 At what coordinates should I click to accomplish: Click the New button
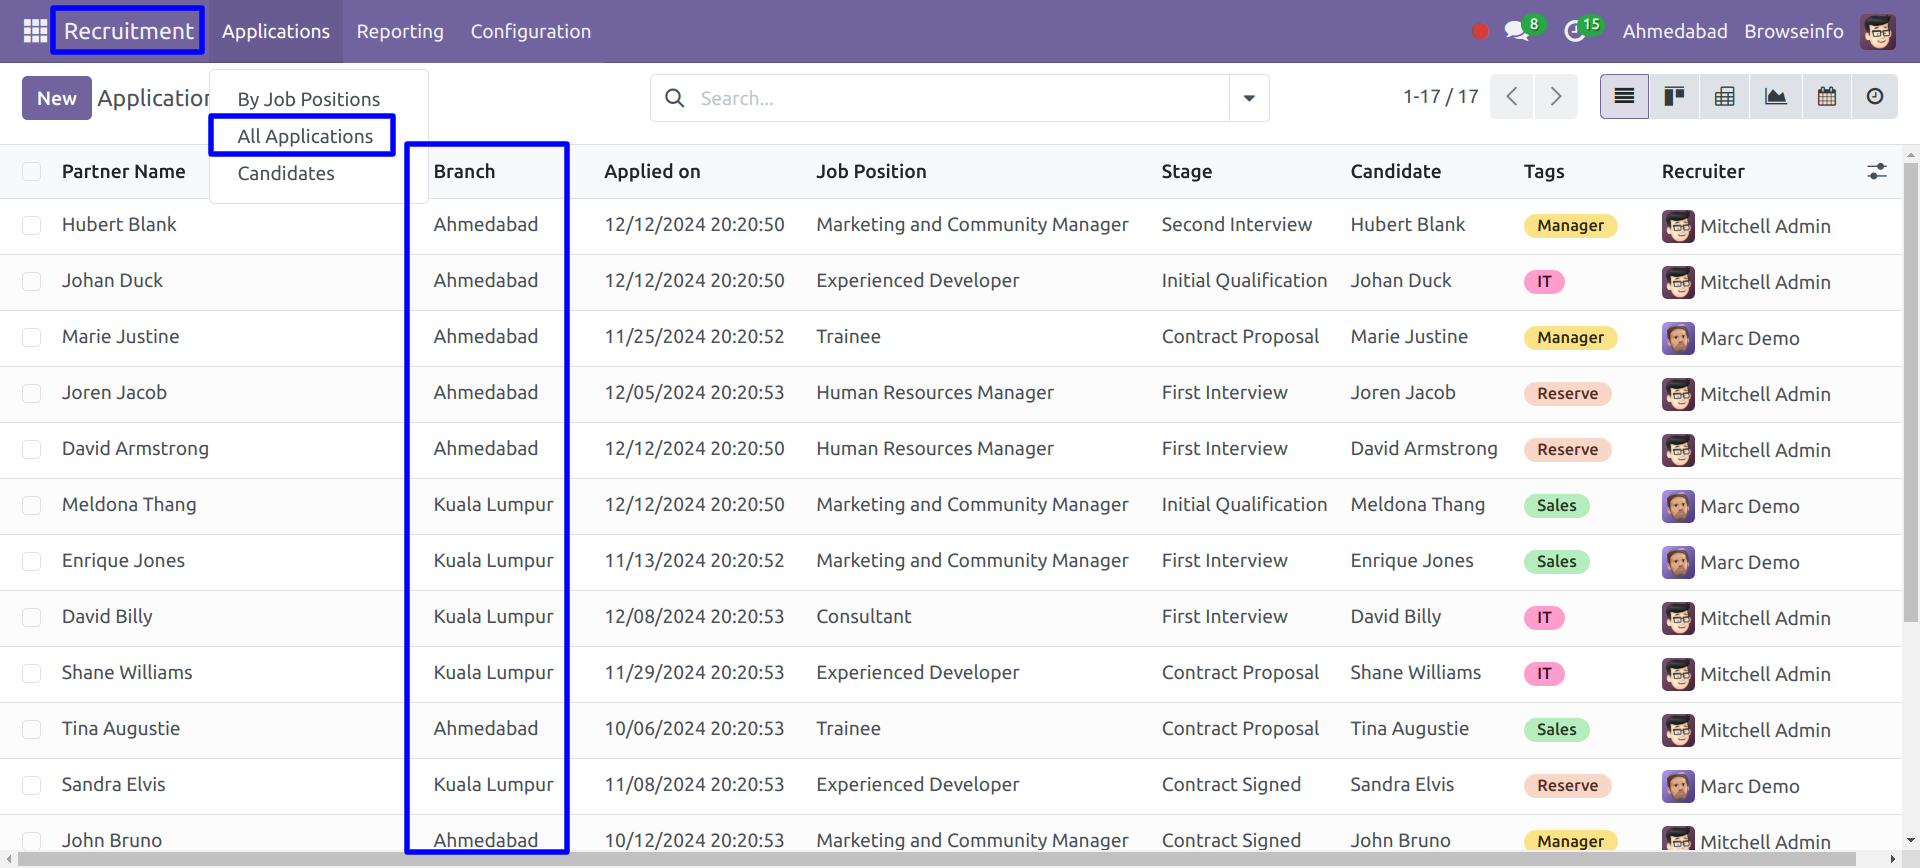57,98
